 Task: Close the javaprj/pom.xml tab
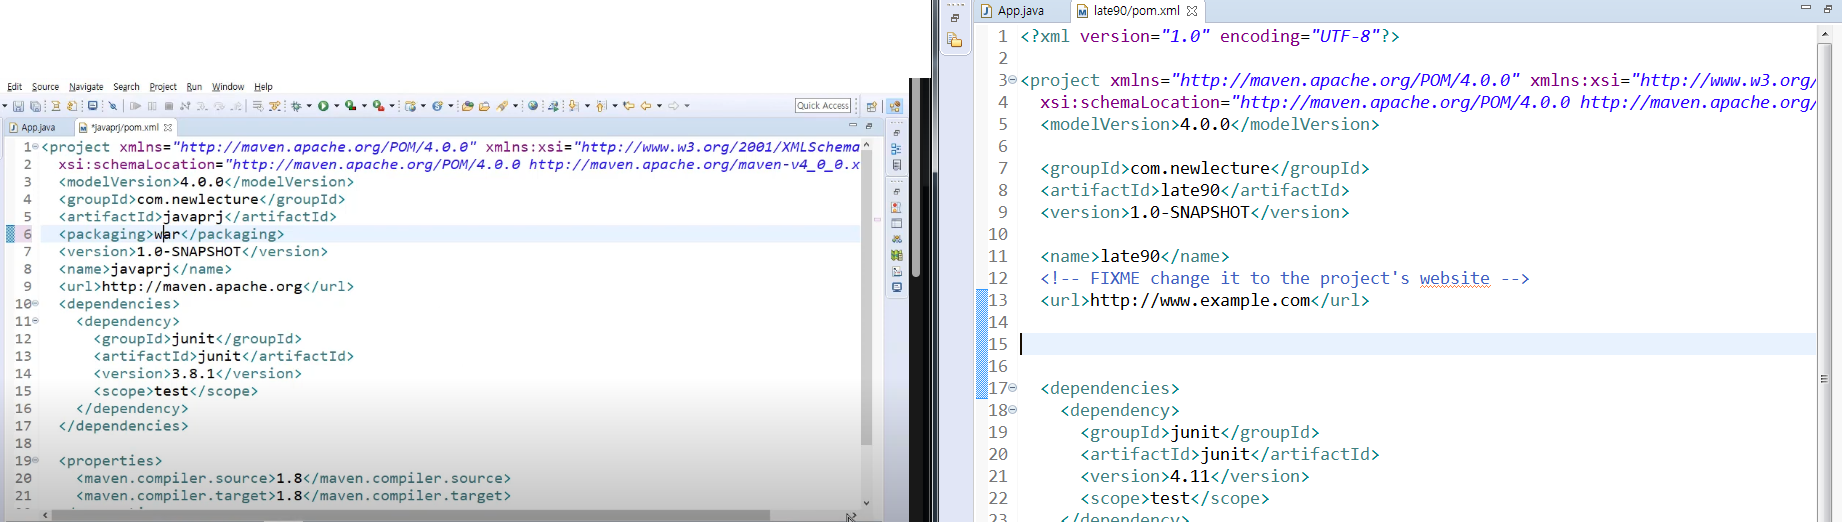[x=168, y=127]
